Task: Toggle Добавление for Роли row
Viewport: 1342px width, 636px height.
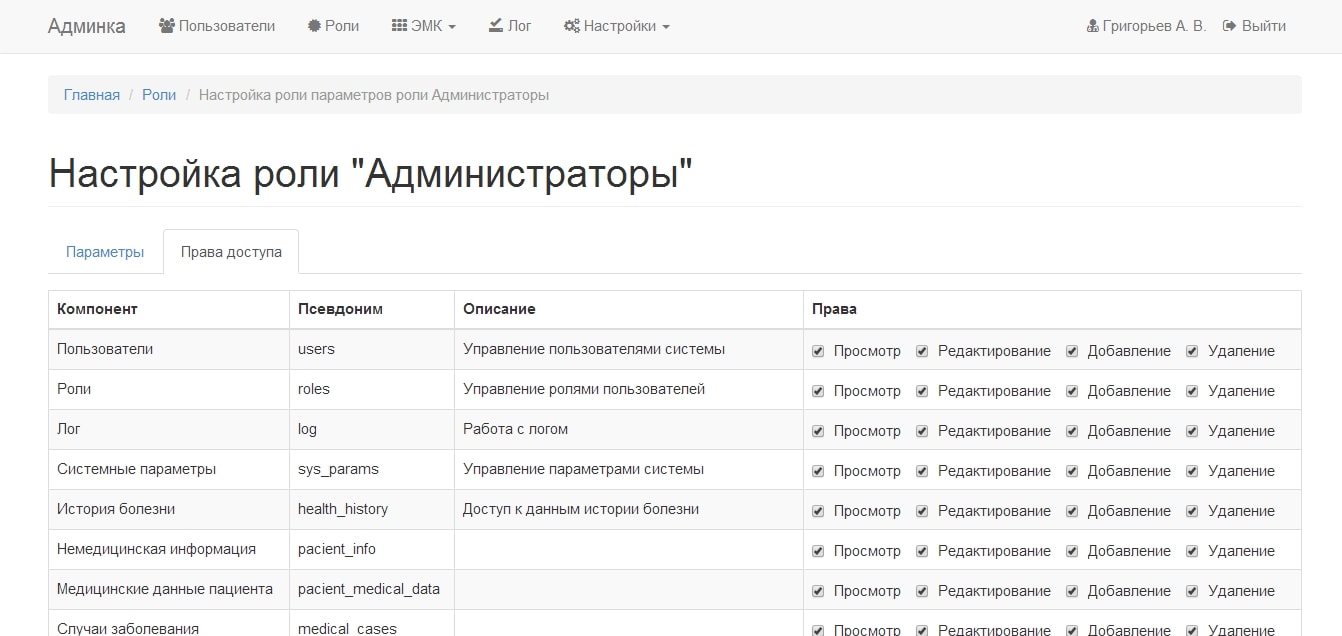Action: point(1072,391)
